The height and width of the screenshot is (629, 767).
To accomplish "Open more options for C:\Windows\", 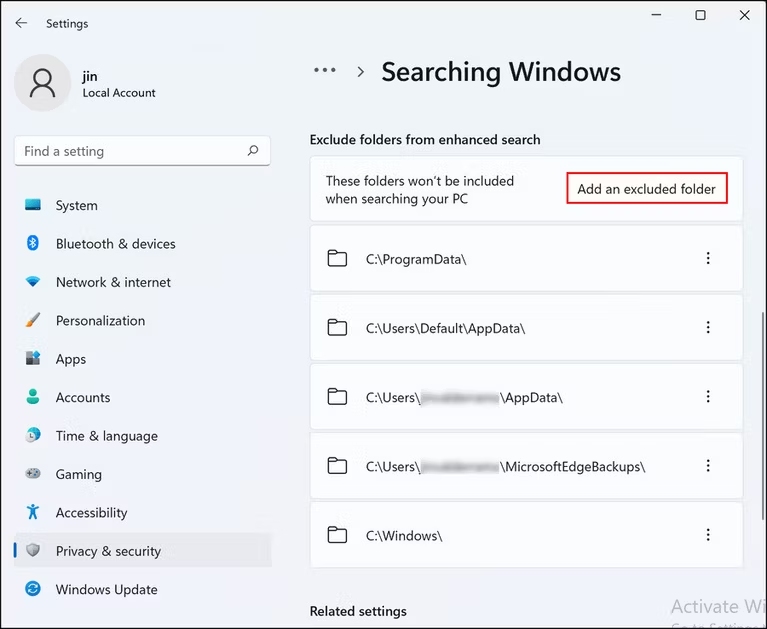I will [708, 535].
